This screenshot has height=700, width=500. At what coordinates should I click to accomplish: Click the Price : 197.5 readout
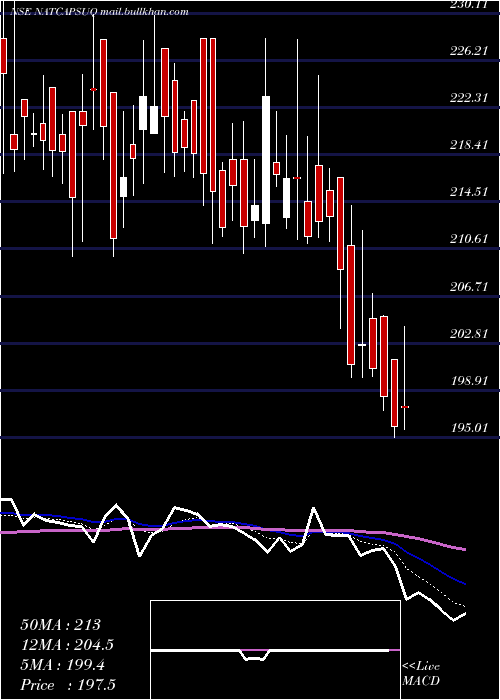coord(70,685)
